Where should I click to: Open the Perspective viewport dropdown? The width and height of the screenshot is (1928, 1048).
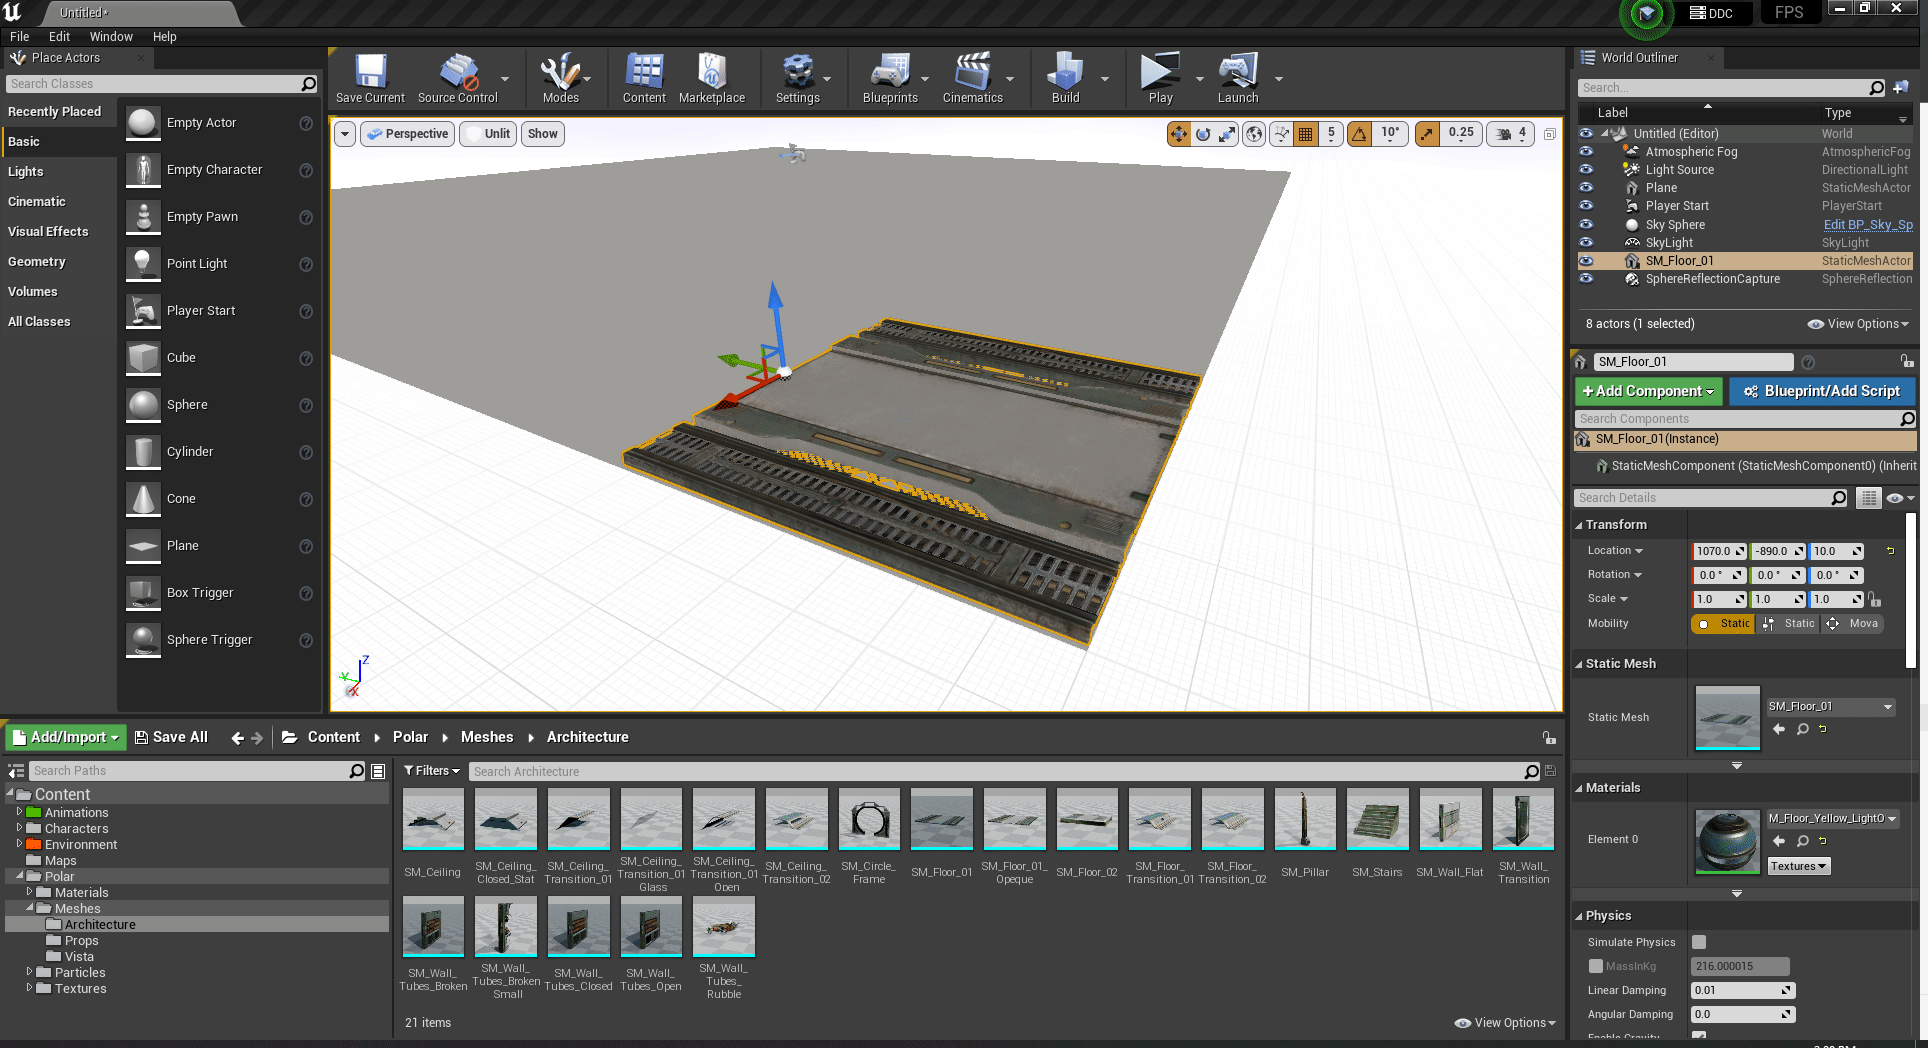(408, 134)
